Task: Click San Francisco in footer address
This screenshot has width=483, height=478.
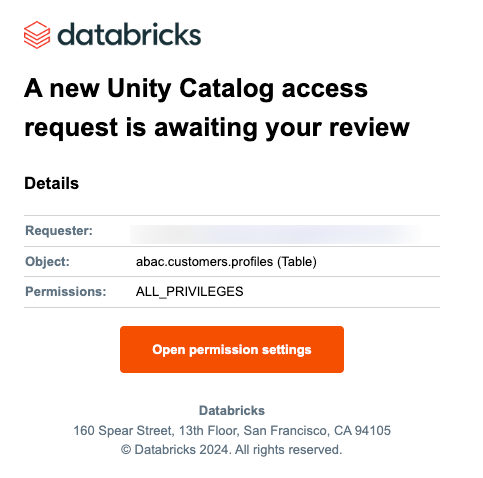Action: click(x=286, y=431)
